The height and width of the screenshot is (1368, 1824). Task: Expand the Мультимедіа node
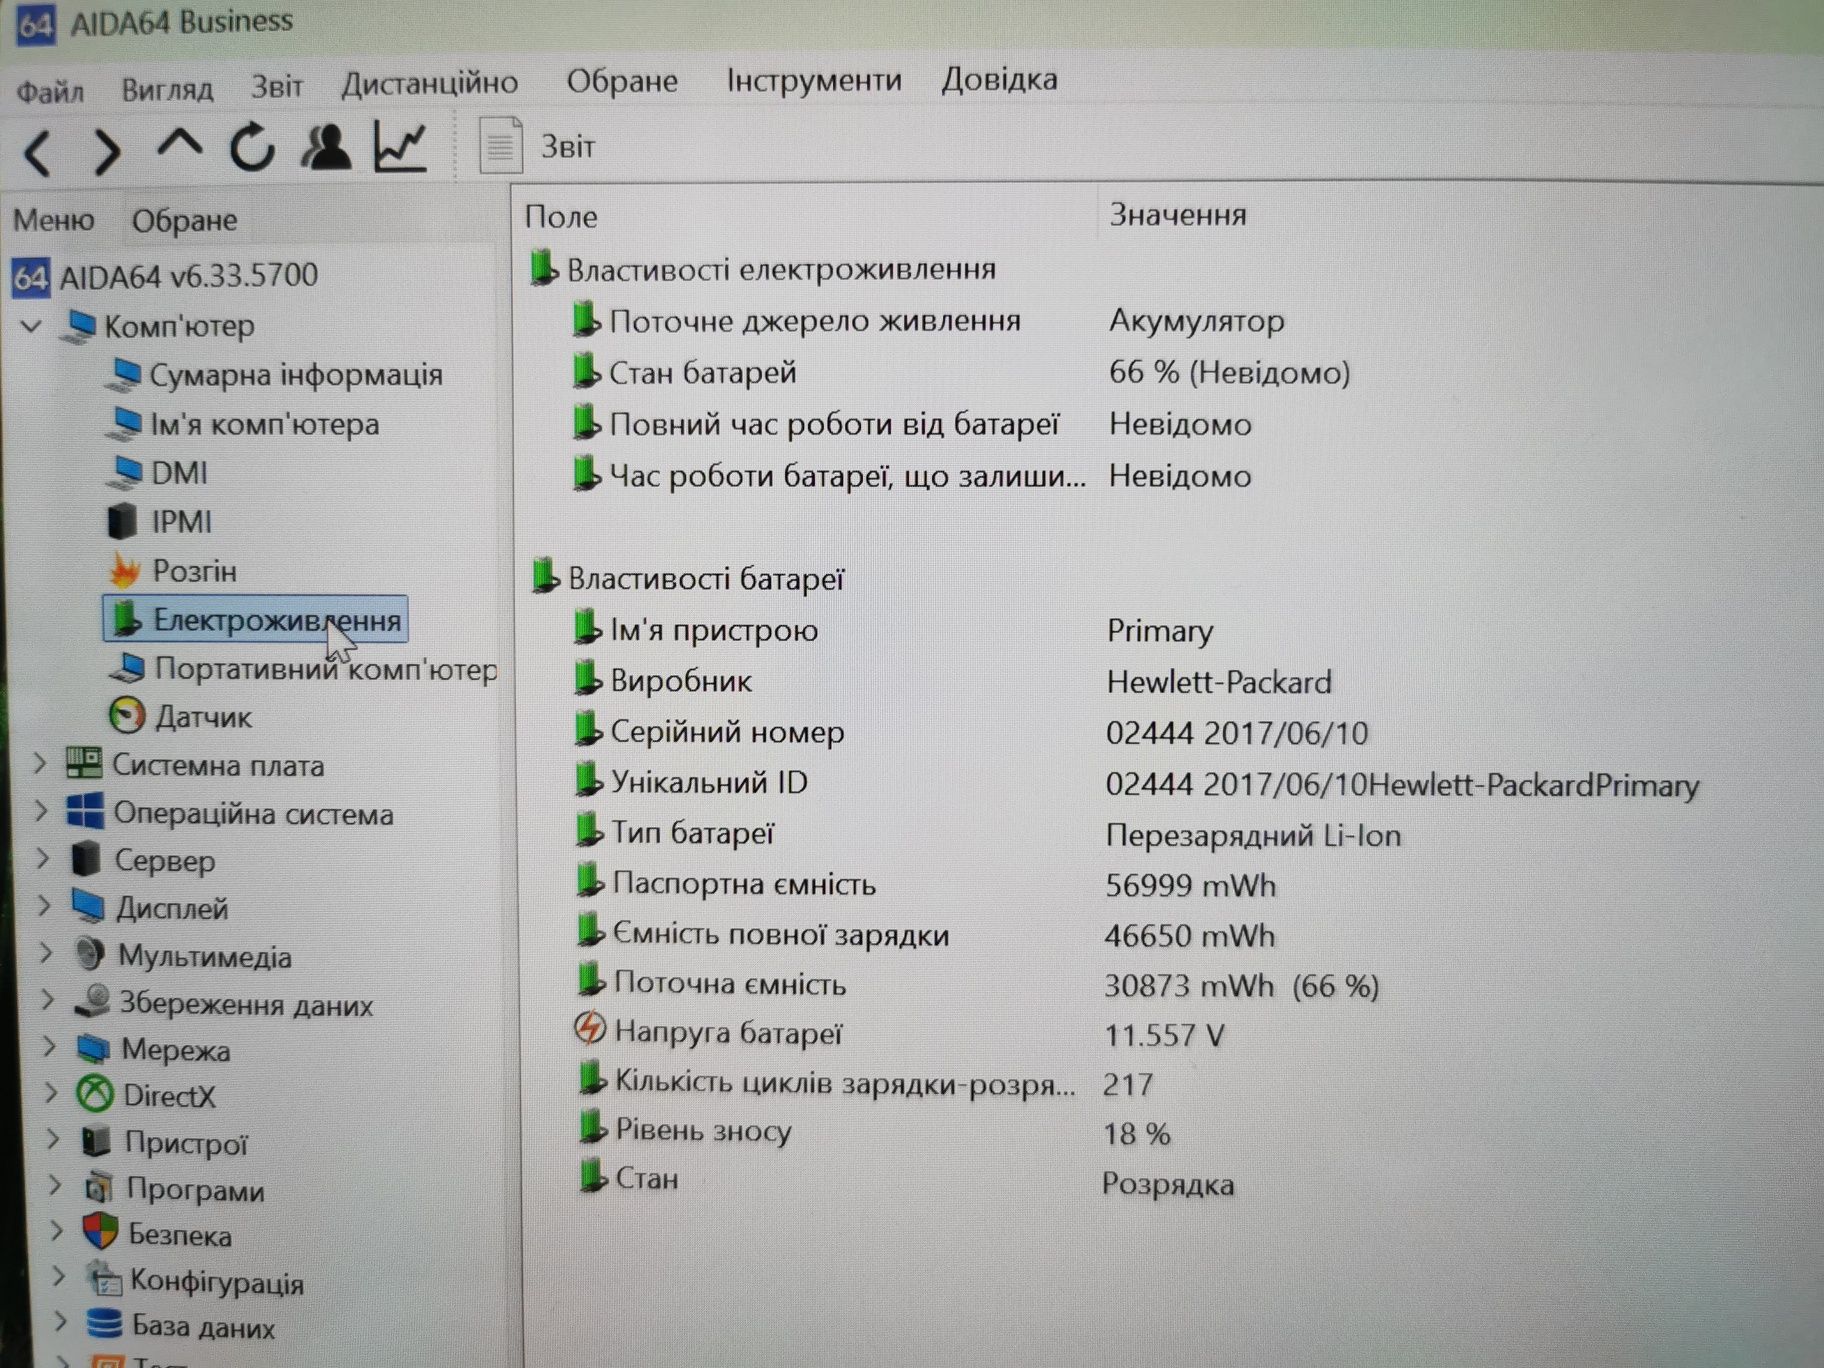point(46,954)
